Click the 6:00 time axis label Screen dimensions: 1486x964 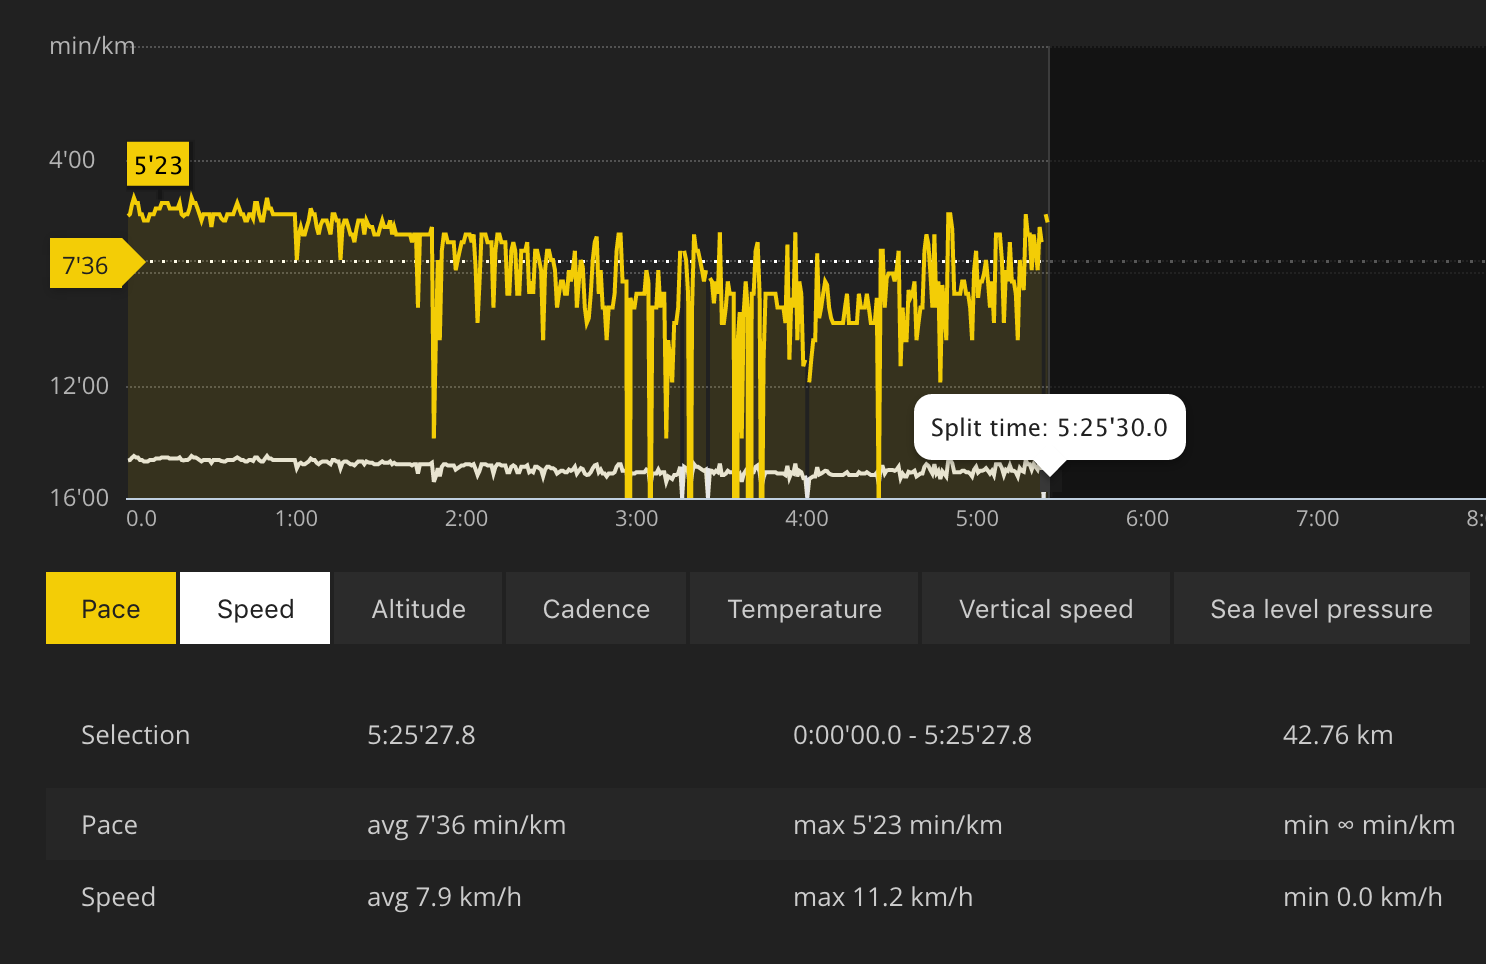[1147, 519]
